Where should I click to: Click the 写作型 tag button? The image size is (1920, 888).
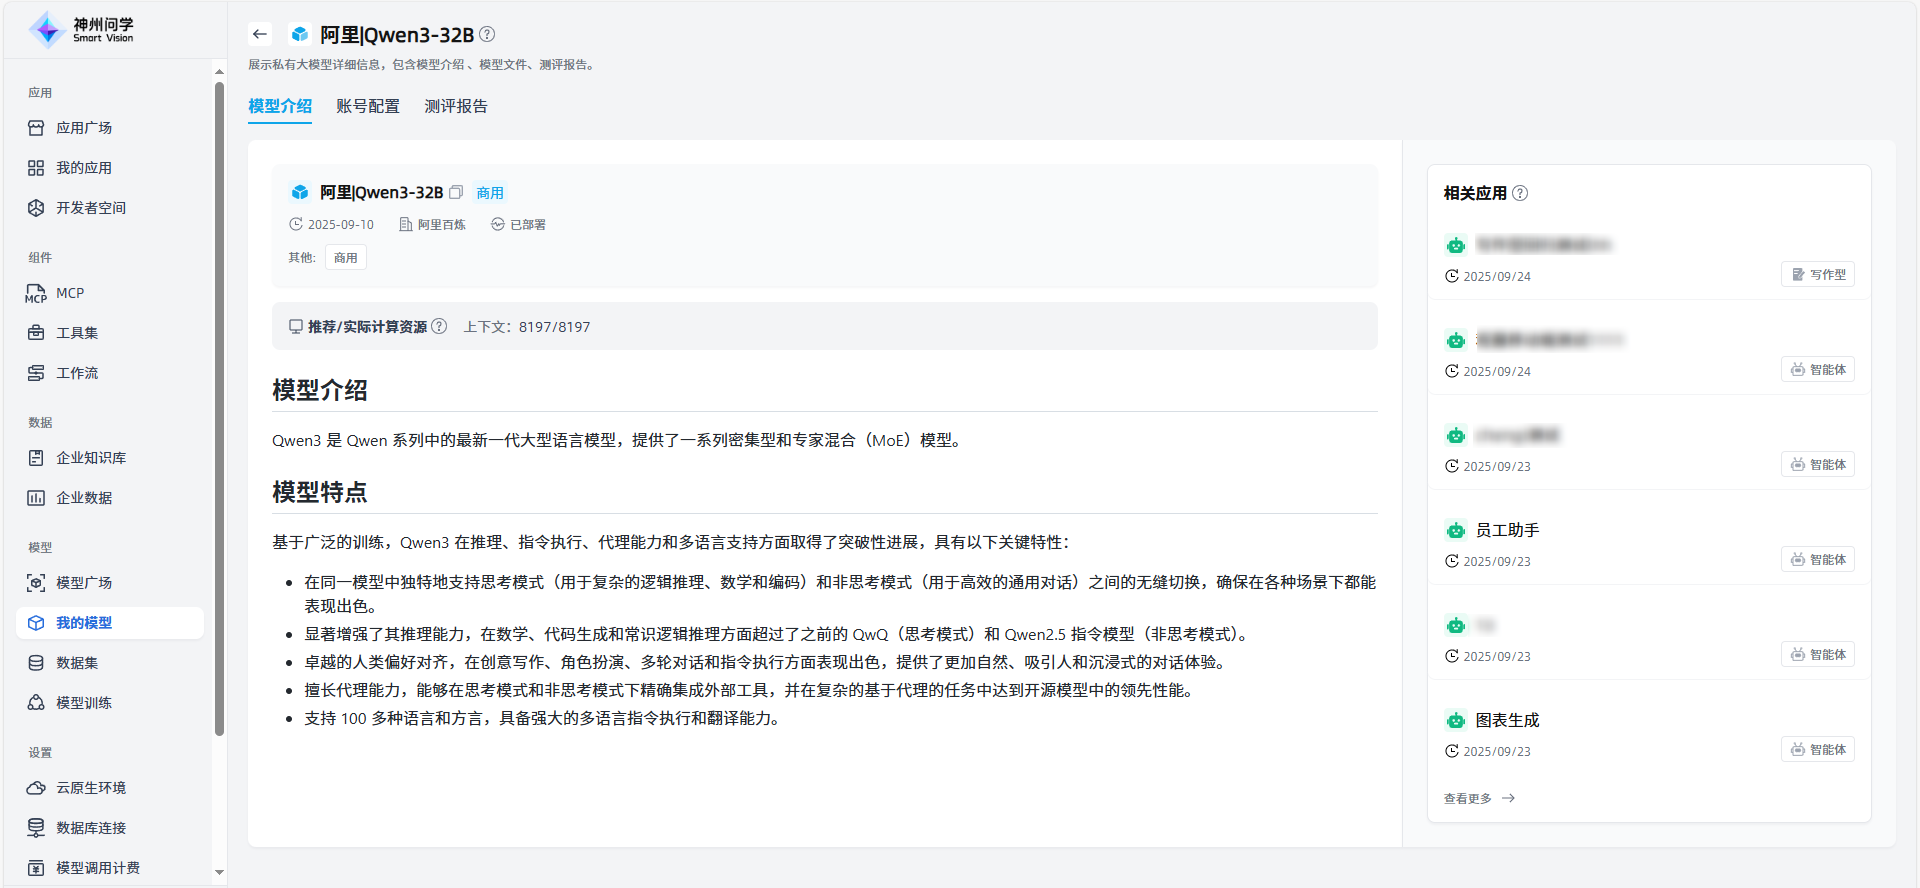point(1818,274)
